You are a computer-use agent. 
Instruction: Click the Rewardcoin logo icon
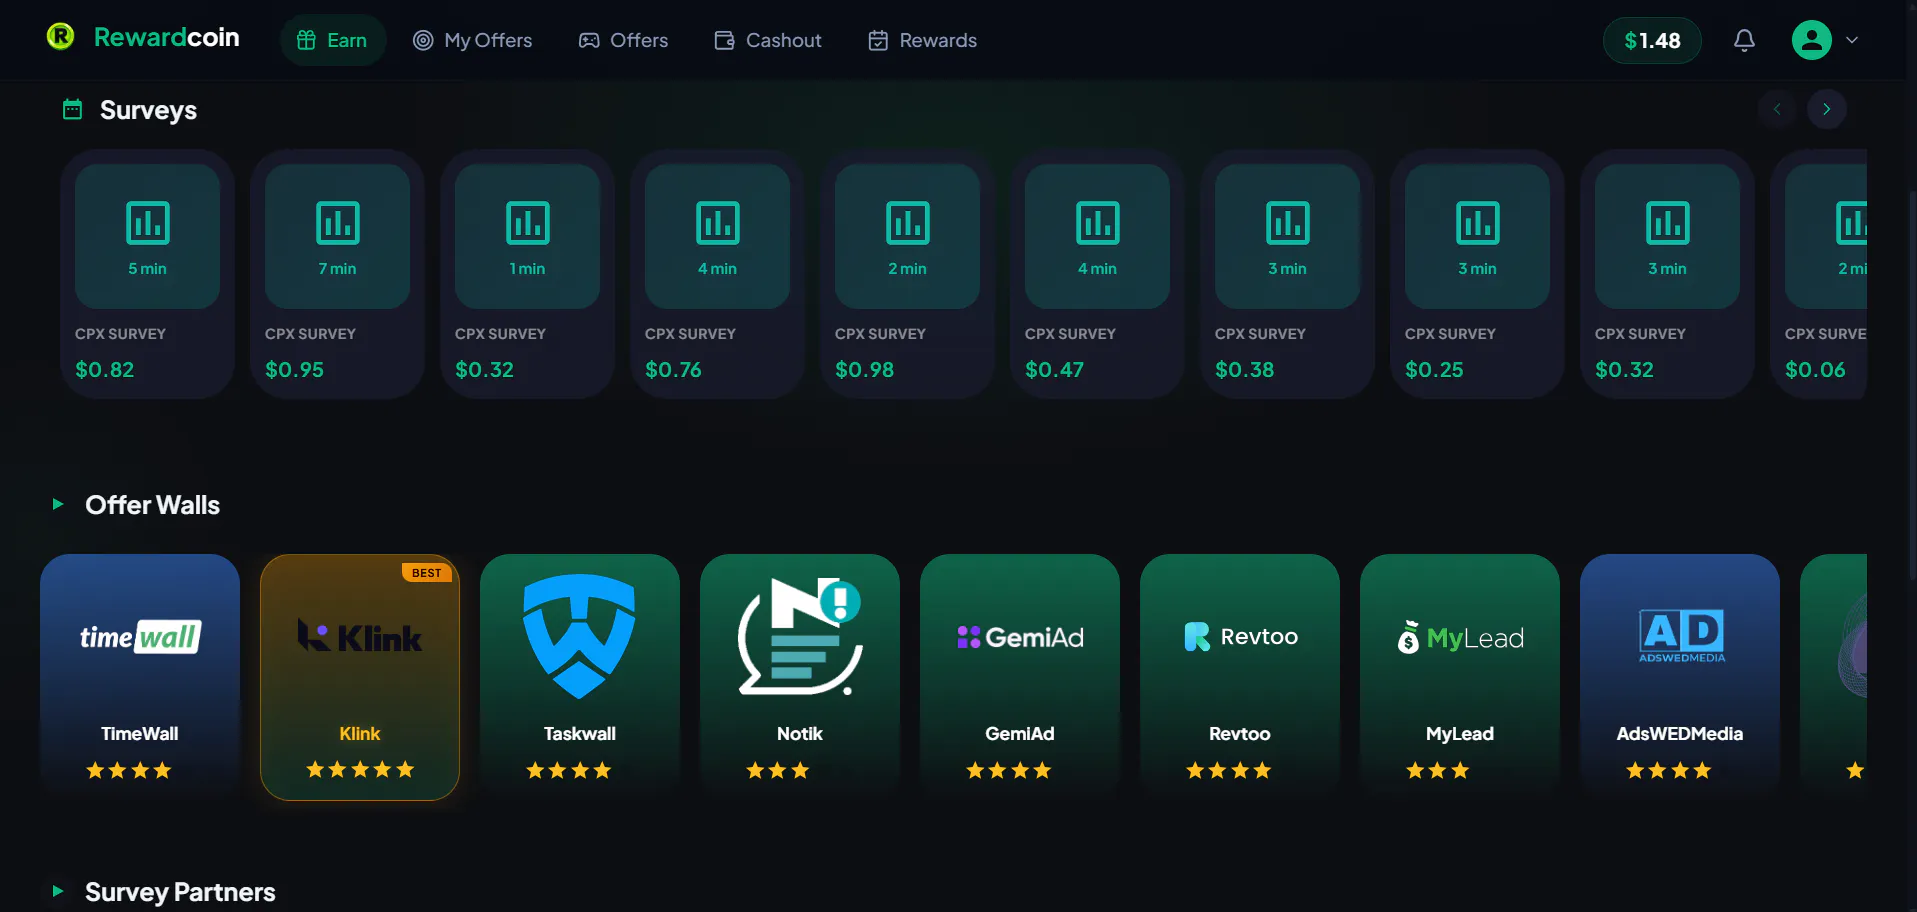coord(60,37)
